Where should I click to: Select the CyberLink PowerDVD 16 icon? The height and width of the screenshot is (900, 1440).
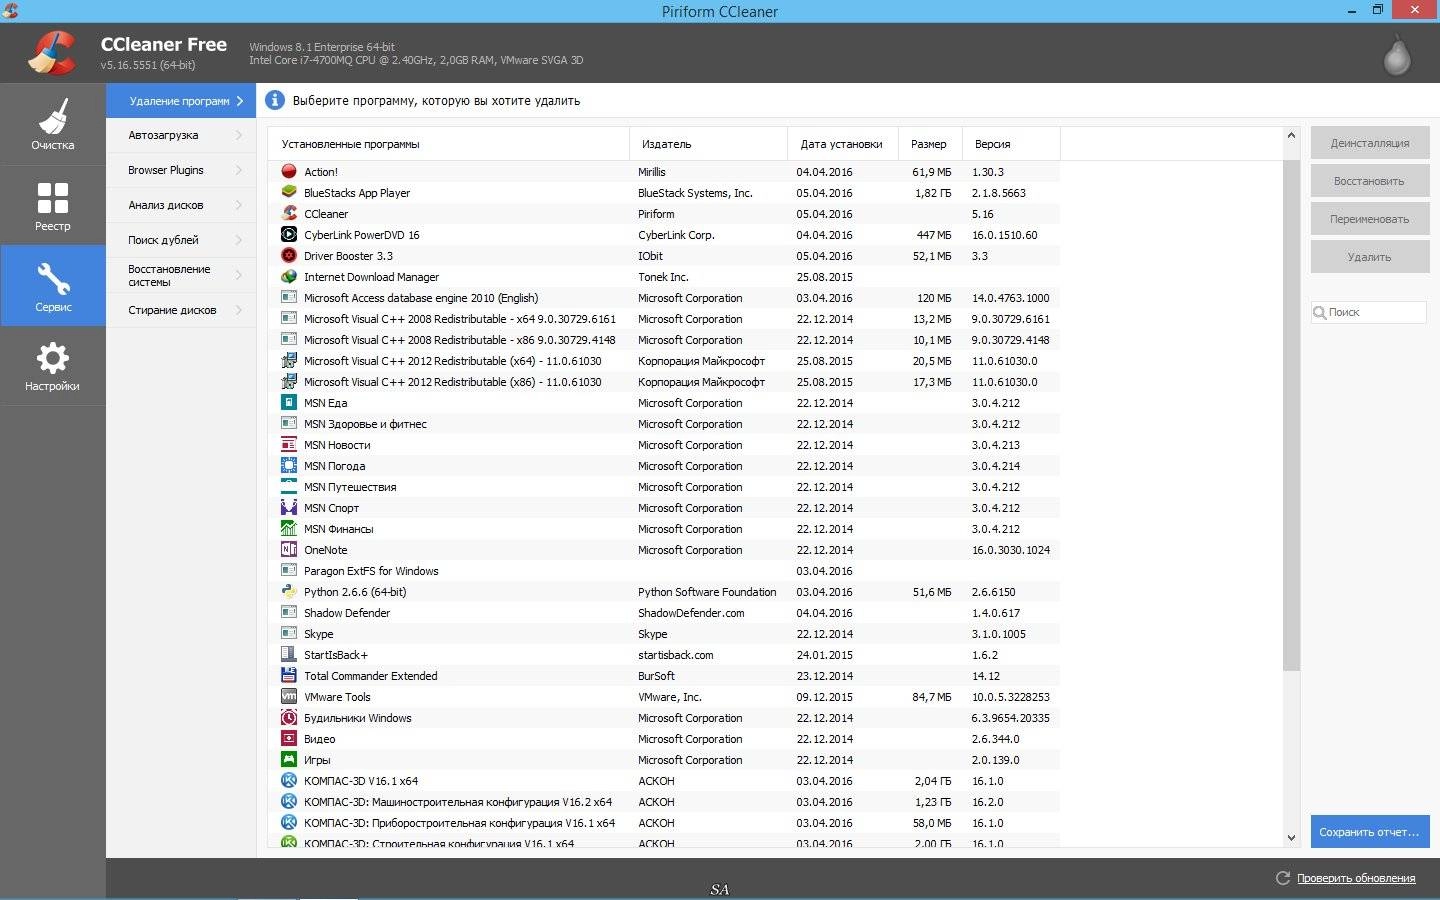[x=289, y=234]
